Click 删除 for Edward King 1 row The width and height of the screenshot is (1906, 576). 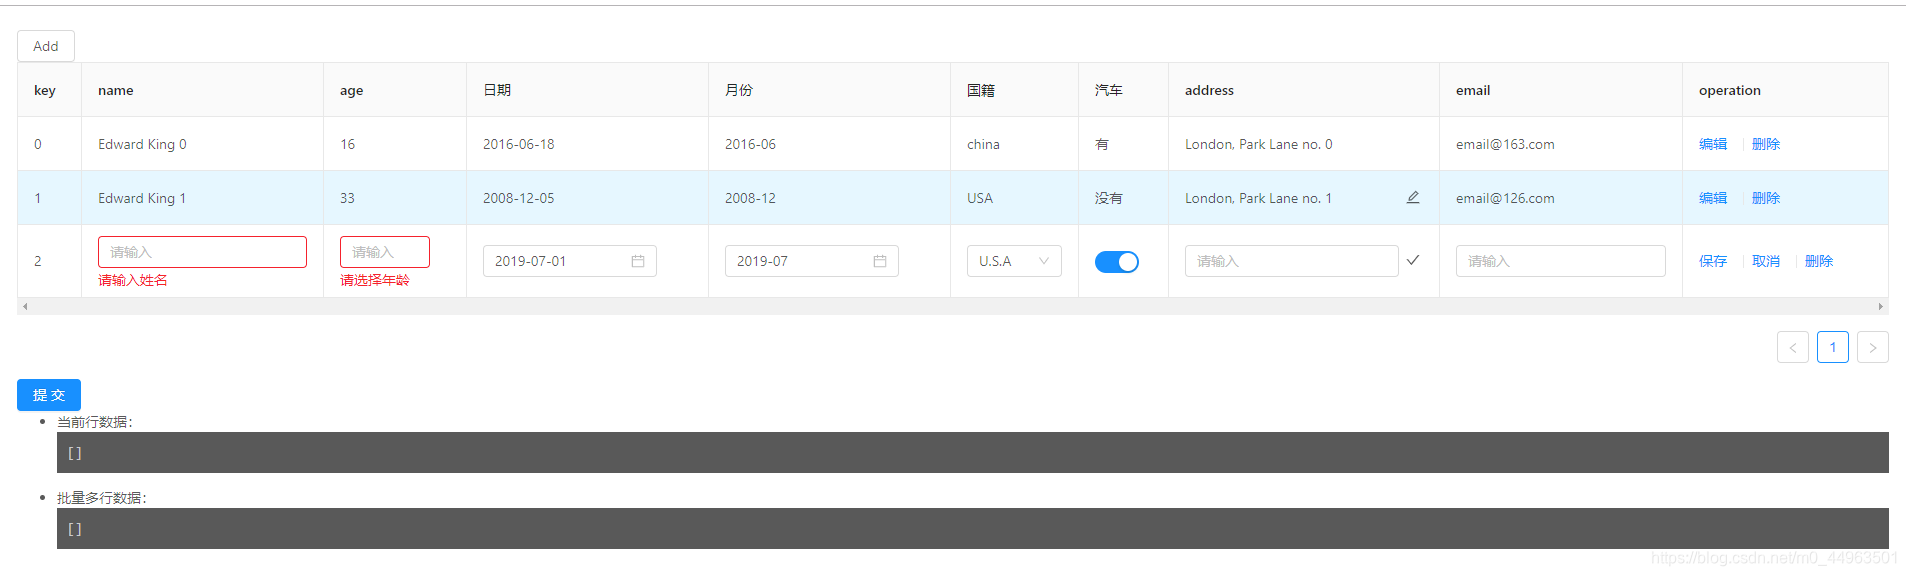[x=1766, y=198]
